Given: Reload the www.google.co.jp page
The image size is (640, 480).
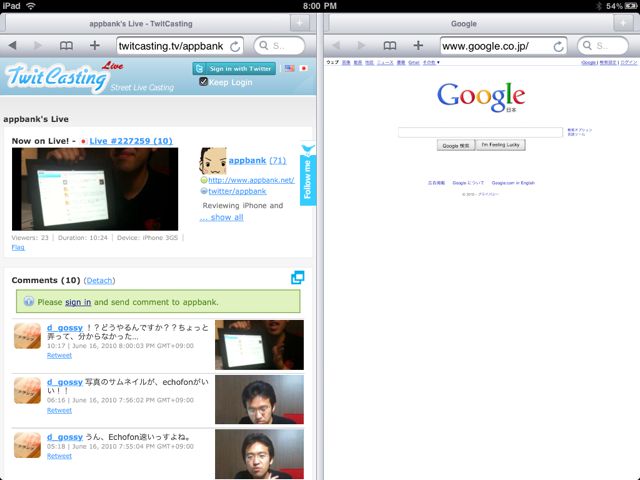Looking at the screenshot, I should (x=558, y=47).
